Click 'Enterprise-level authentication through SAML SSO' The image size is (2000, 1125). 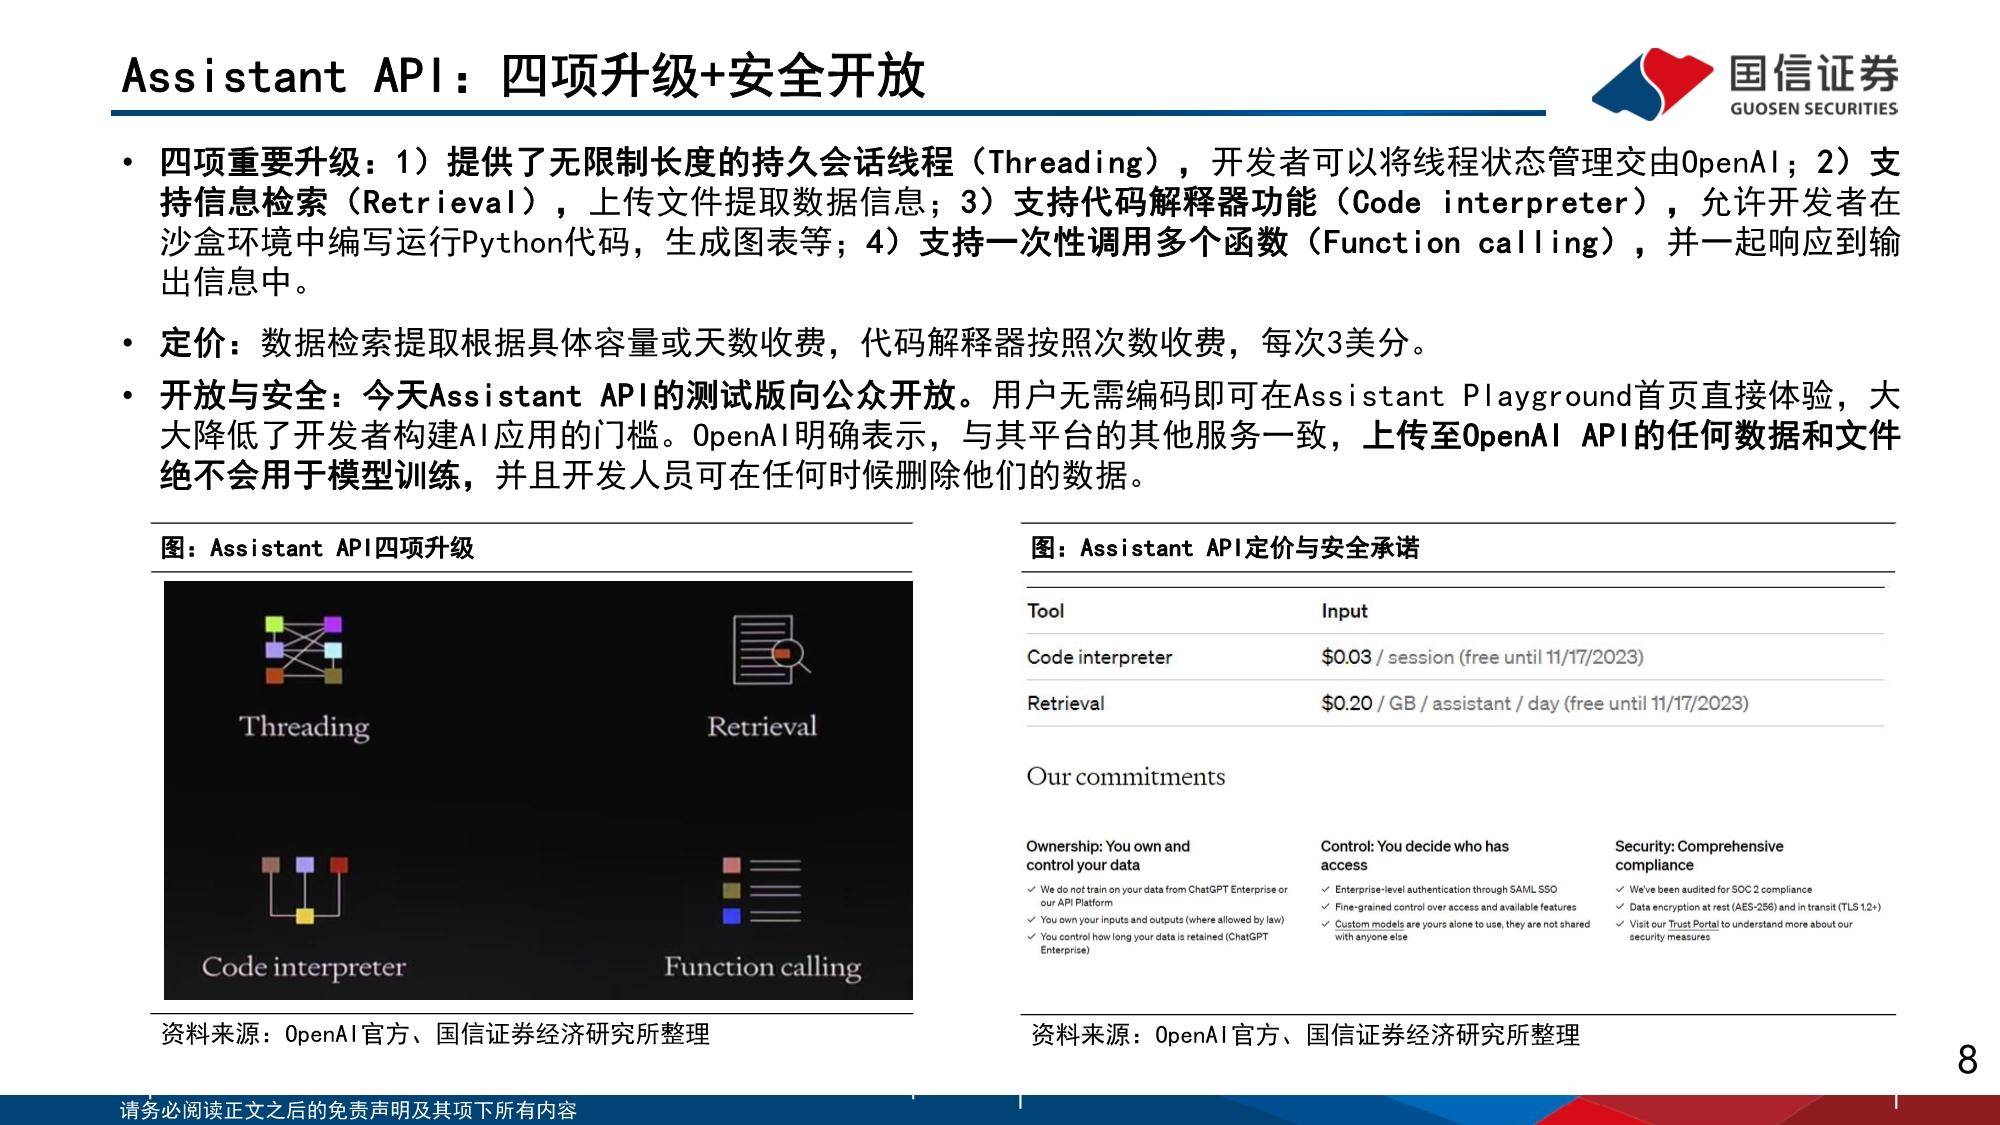click(1445, 889)
